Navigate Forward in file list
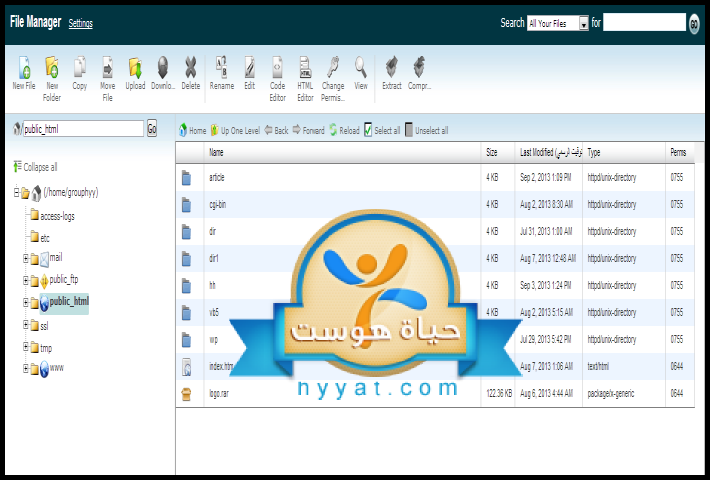 pyautogui.click(x=309, y=130)
